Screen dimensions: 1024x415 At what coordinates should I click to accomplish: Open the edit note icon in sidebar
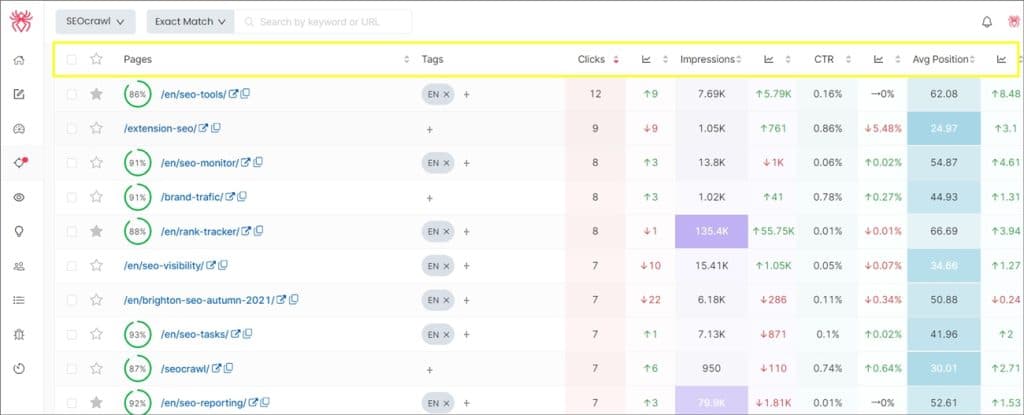point(19,94)
